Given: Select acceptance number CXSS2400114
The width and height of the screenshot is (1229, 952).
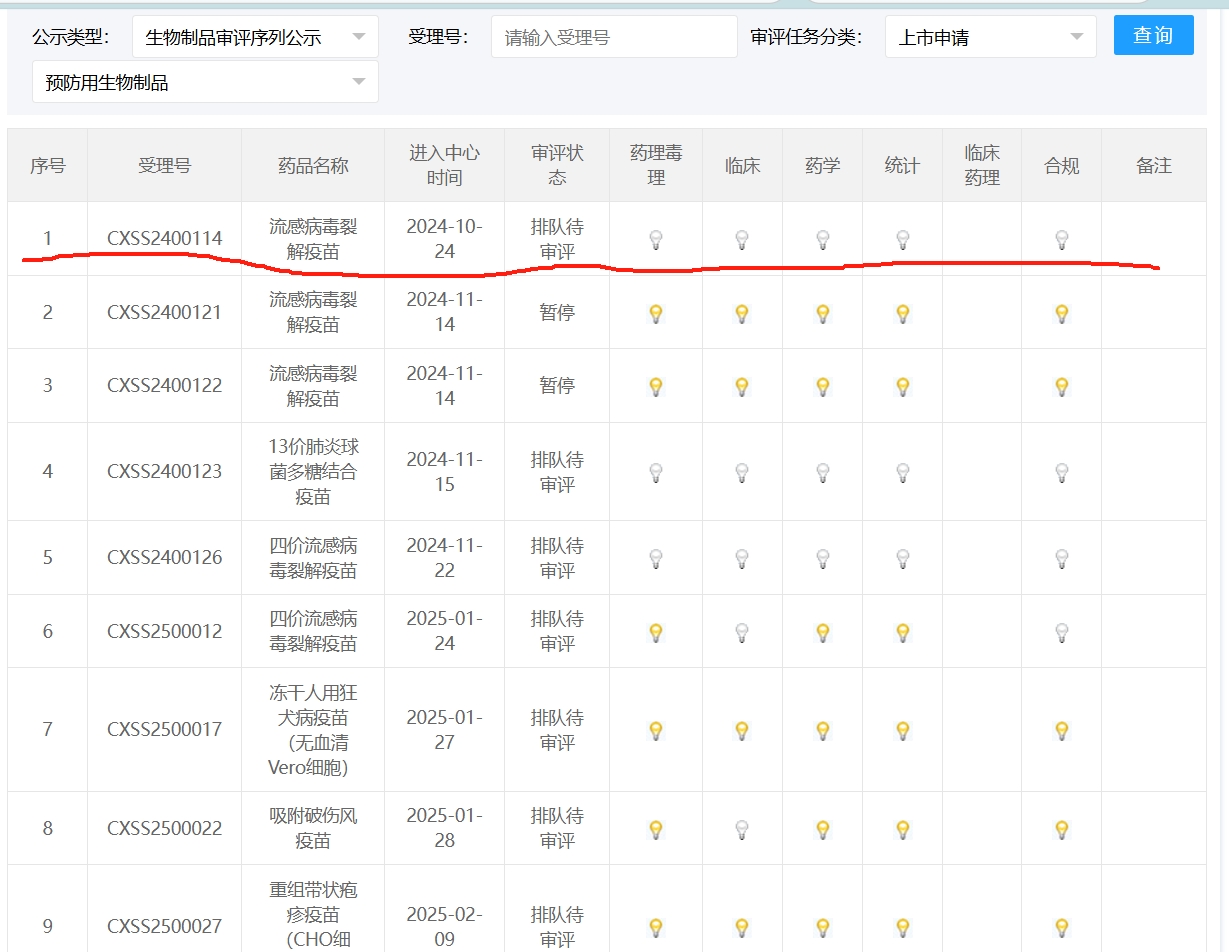Looking at the screenshot, I should 165,239.
